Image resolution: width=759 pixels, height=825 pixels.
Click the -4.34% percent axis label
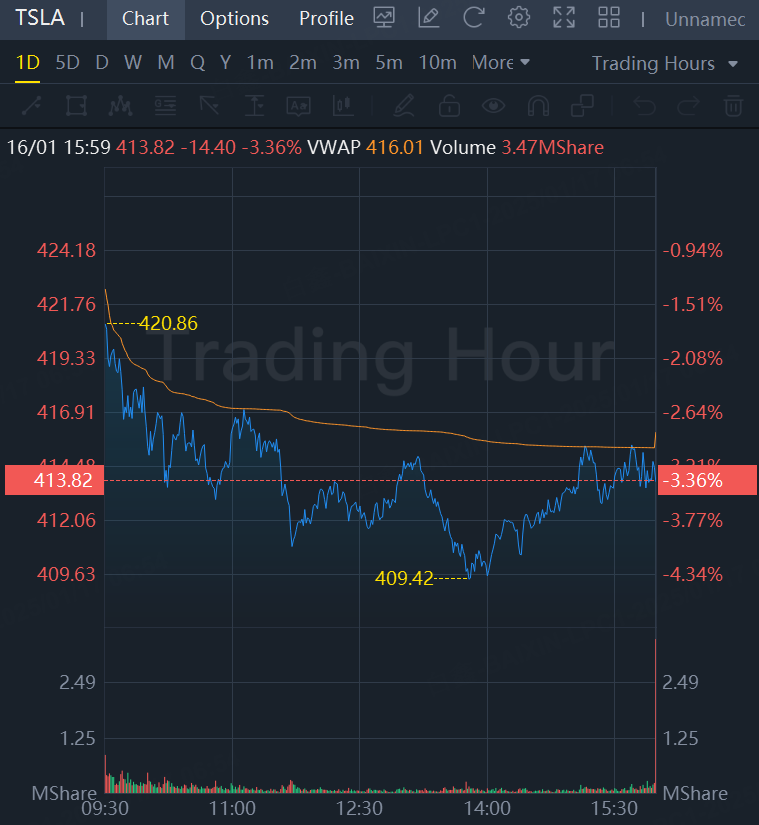pos(693,574)
